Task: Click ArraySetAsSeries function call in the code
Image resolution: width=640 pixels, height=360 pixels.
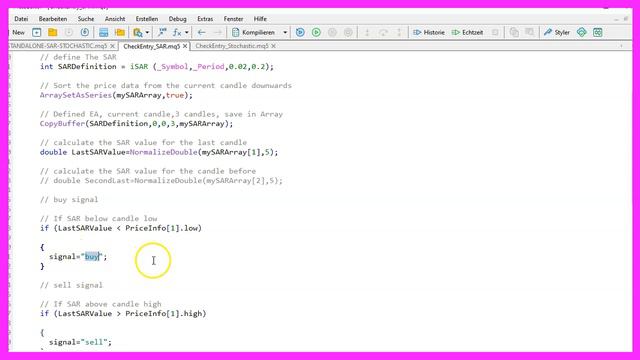Action: pyautogui.click(x=76, y=95)
